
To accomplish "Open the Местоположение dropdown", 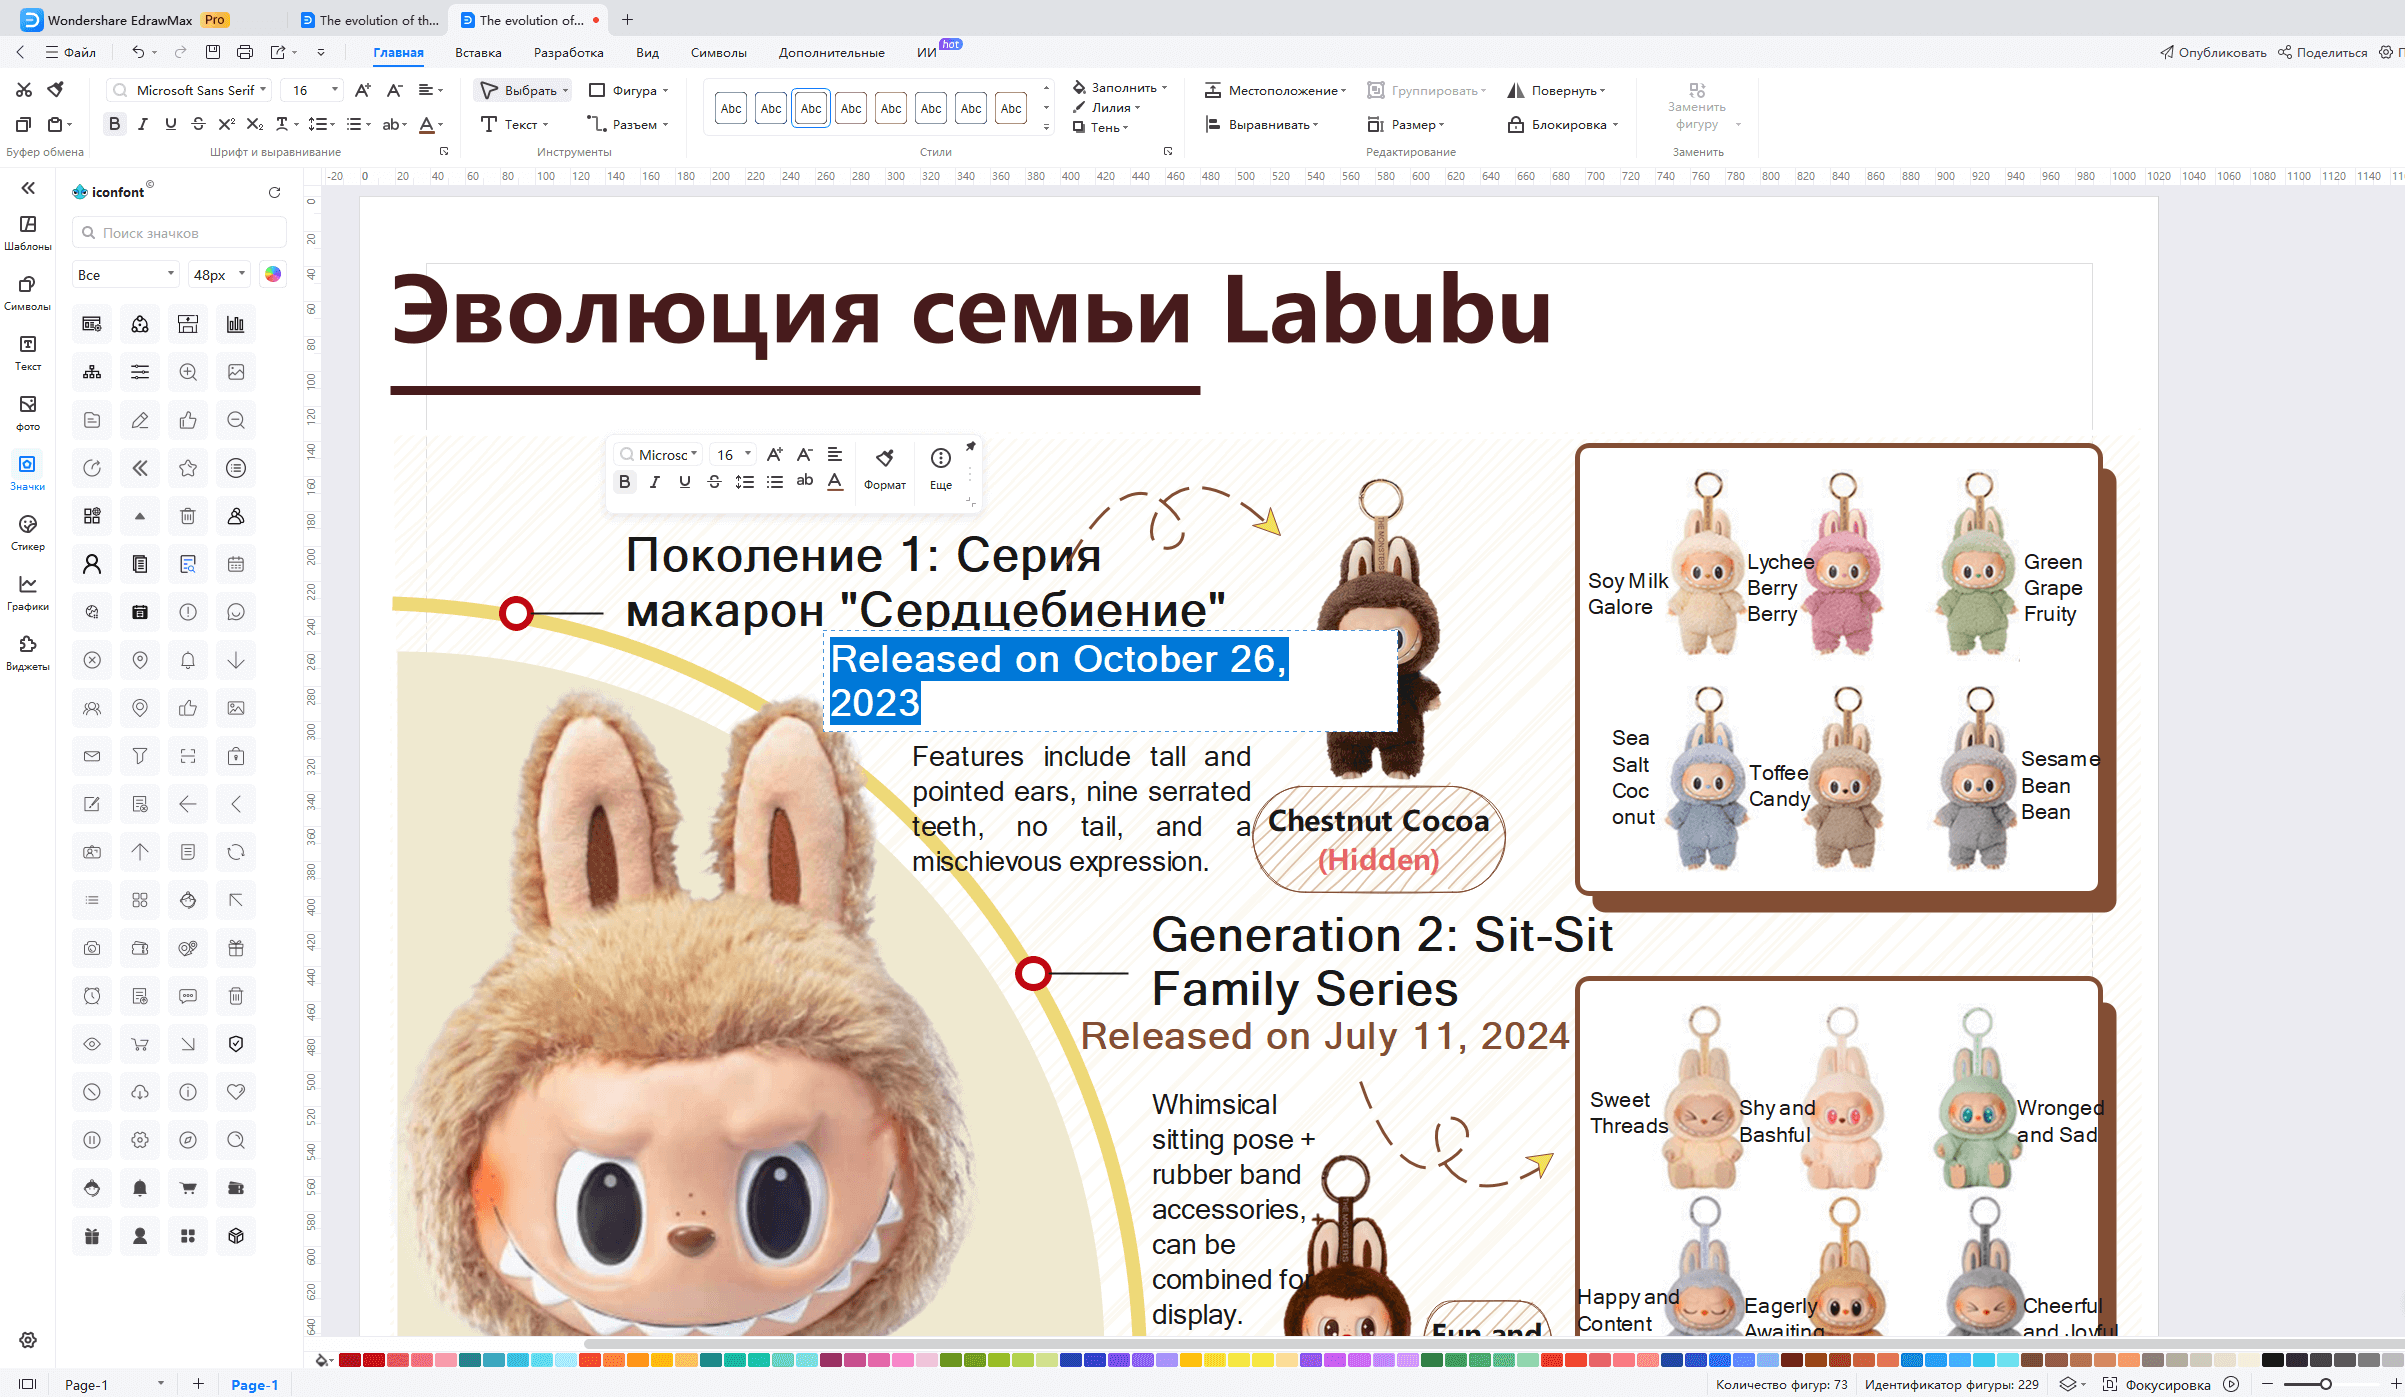I will tap(1276, 90).
